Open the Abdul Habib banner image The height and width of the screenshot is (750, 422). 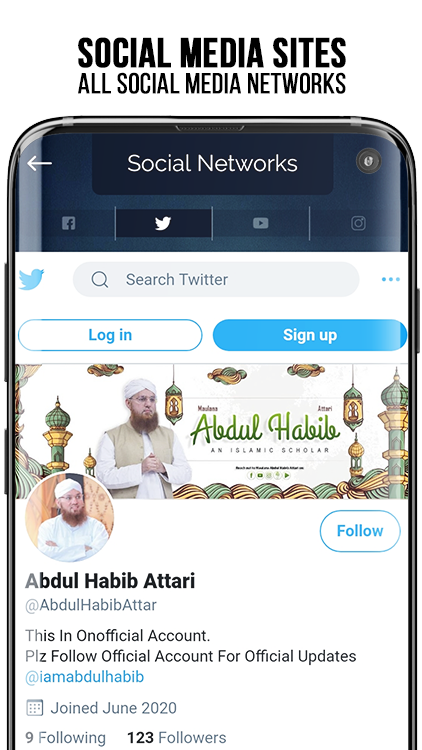click(211, 431)
